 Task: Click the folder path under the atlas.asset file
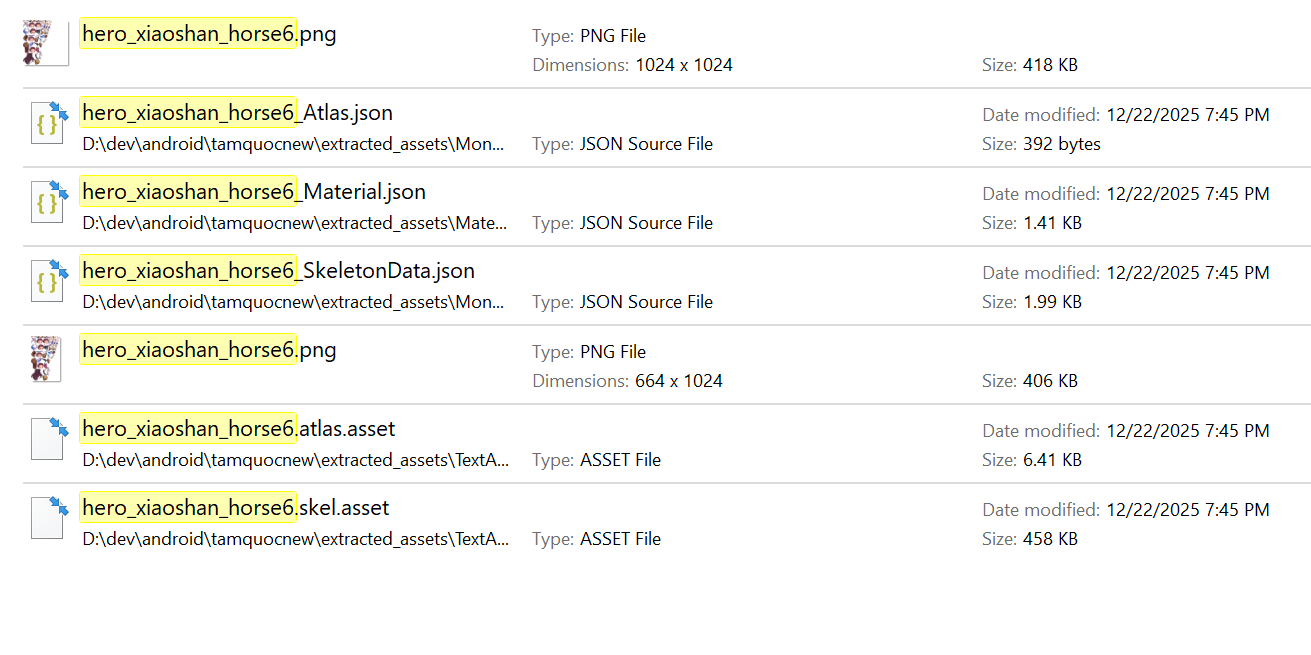coord(295,460)
